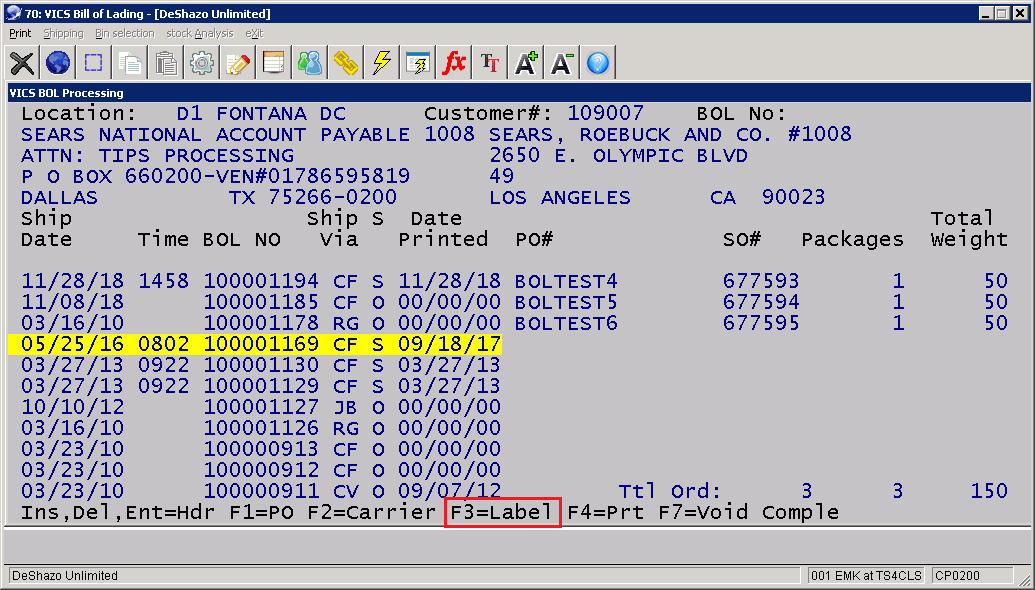Click PO number BOLTEST4
This screenshot has height=590, width=1035.
pos(566,282)
